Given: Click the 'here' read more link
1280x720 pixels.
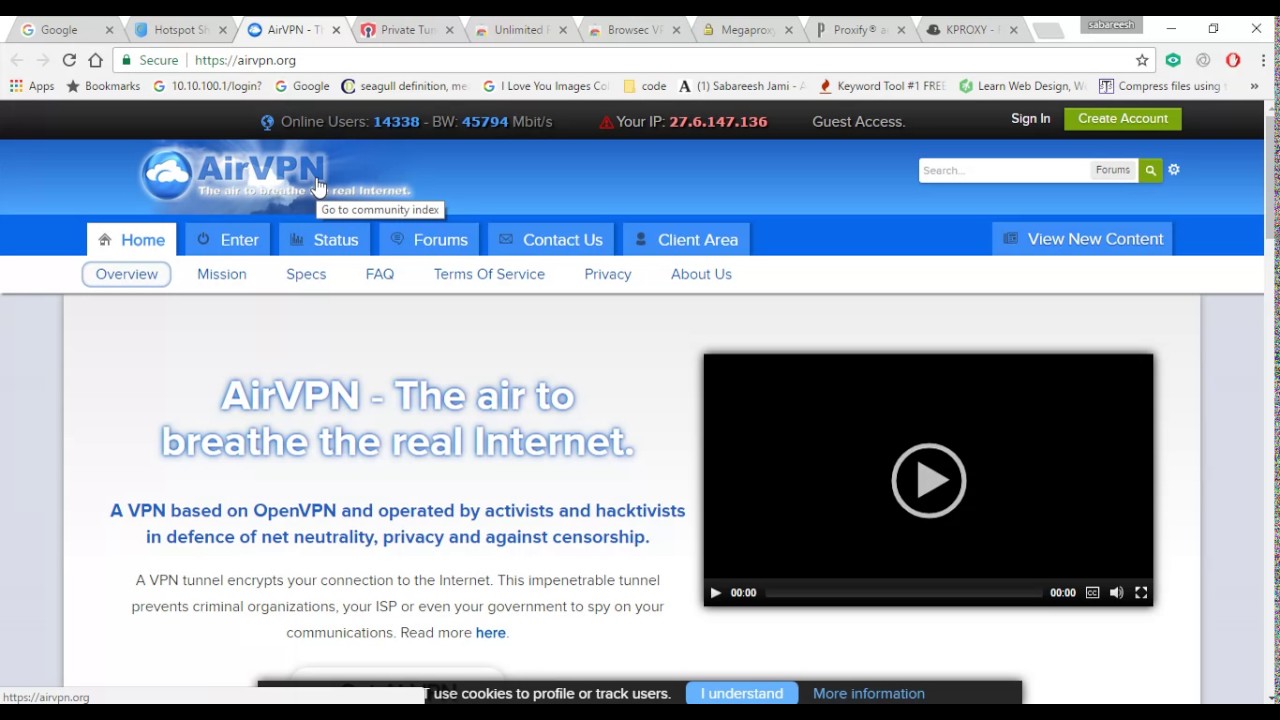Looking at the screenshot, I should (x=490, y=632).
